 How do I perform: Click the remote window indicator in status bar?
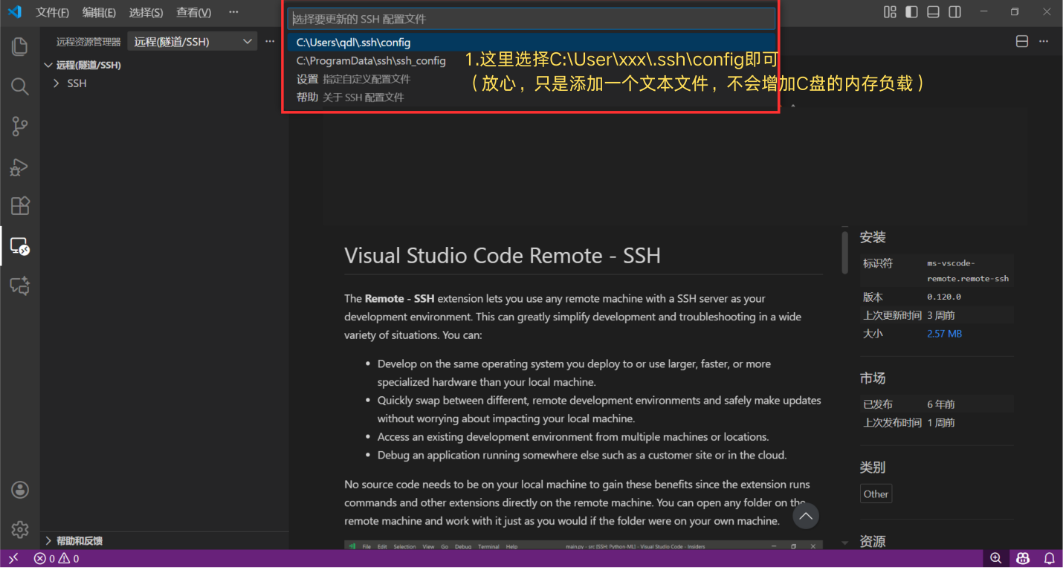point(14,558)
